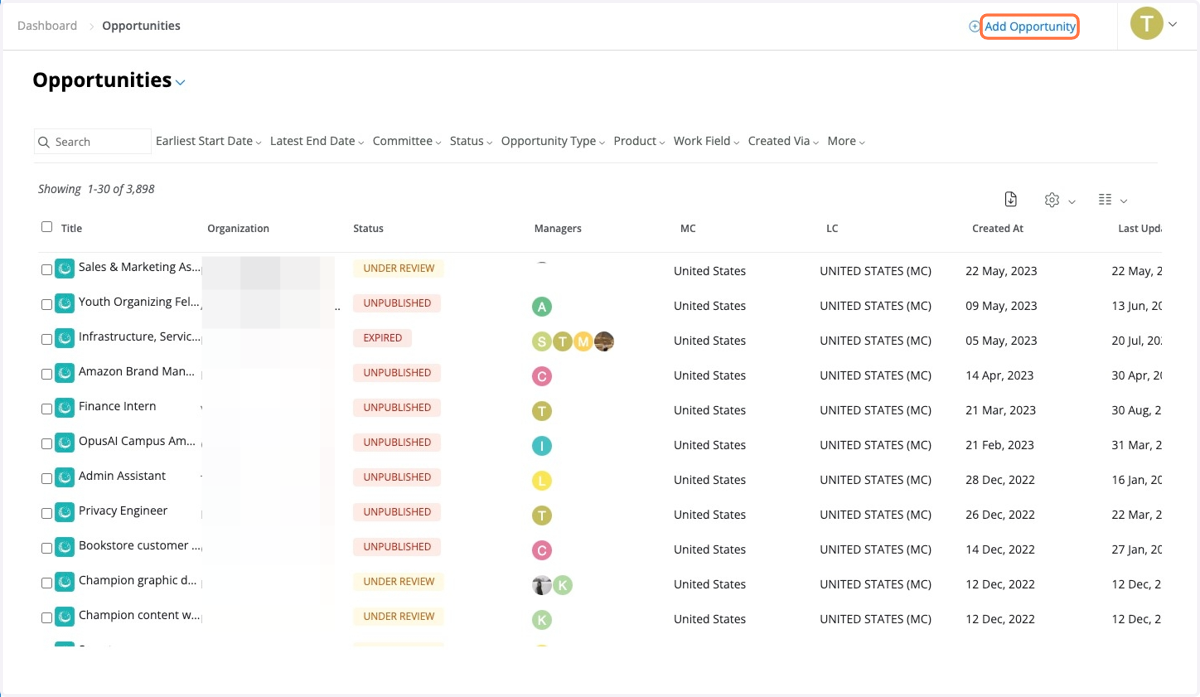Check the Amazon Brand Man... row checkbox
The height and width of the screenshot is (697, 1200).
pos(47,374)
